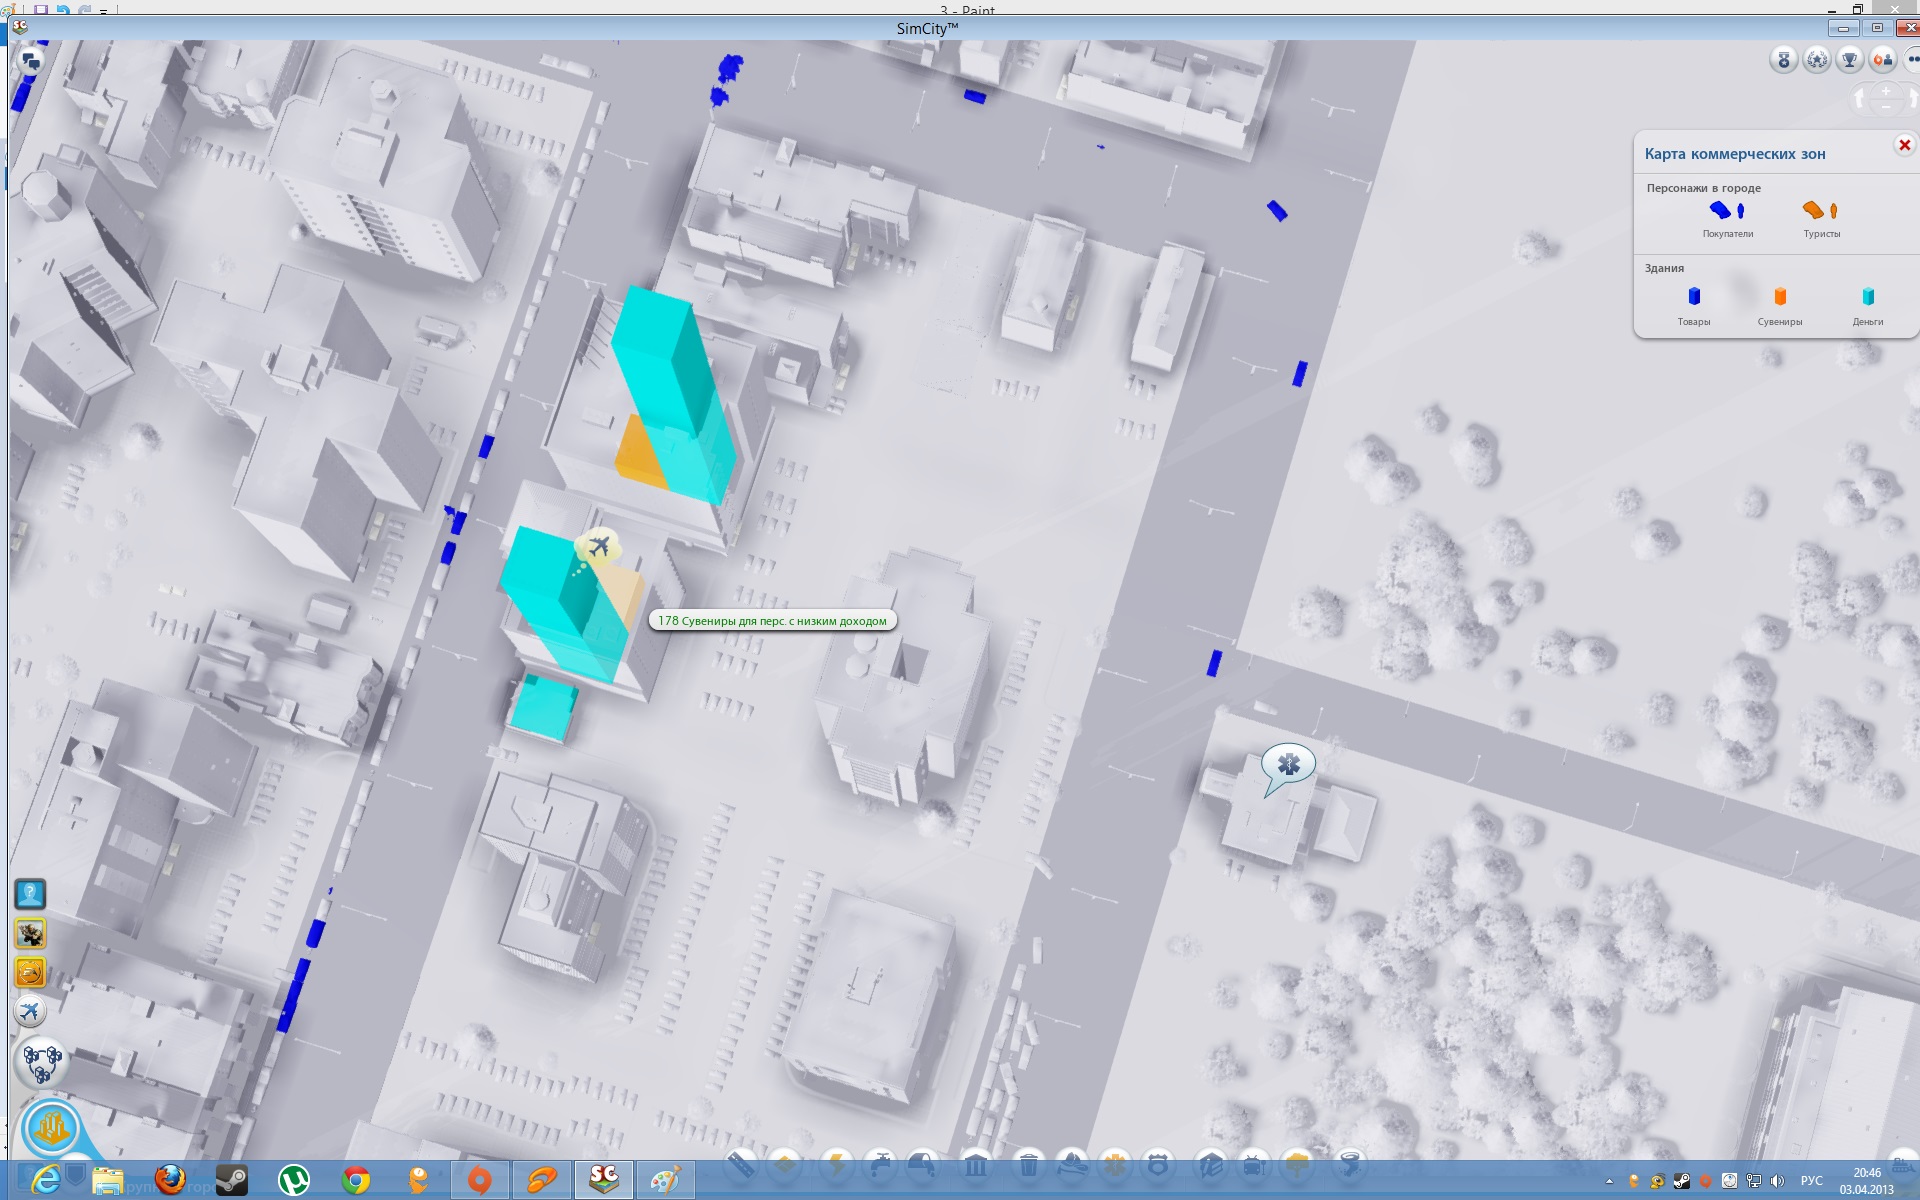
Task: Click the star laurel wreath icon
Action: tap(1817, 60)
